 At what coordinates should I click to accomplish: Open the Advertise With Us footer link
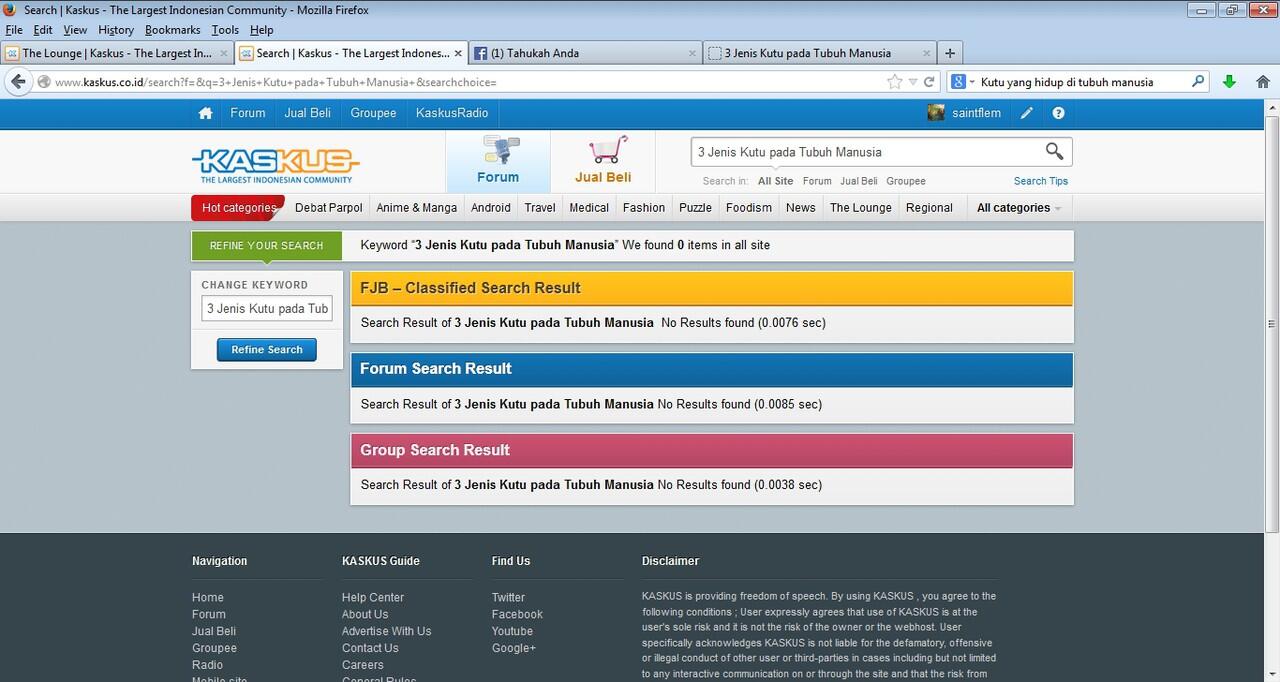pos(386,631)
